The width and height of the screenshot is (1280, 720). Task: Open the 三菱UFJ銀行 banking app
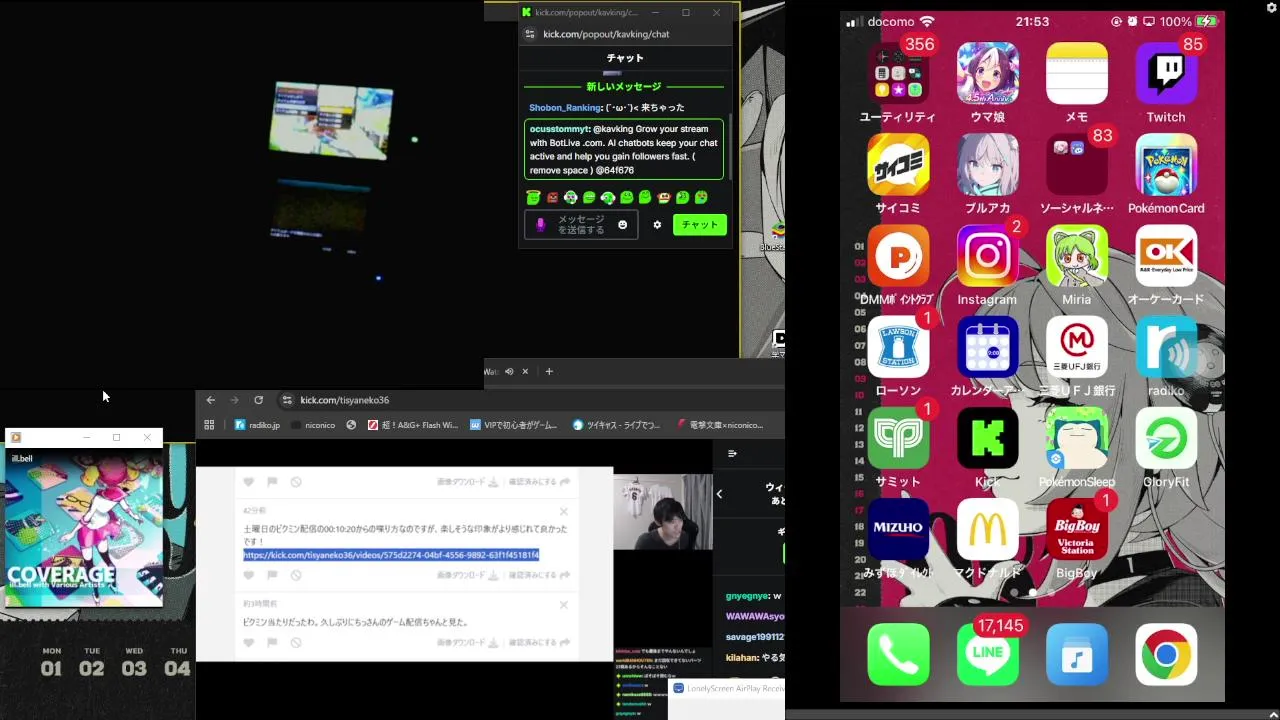point(1076,347)
